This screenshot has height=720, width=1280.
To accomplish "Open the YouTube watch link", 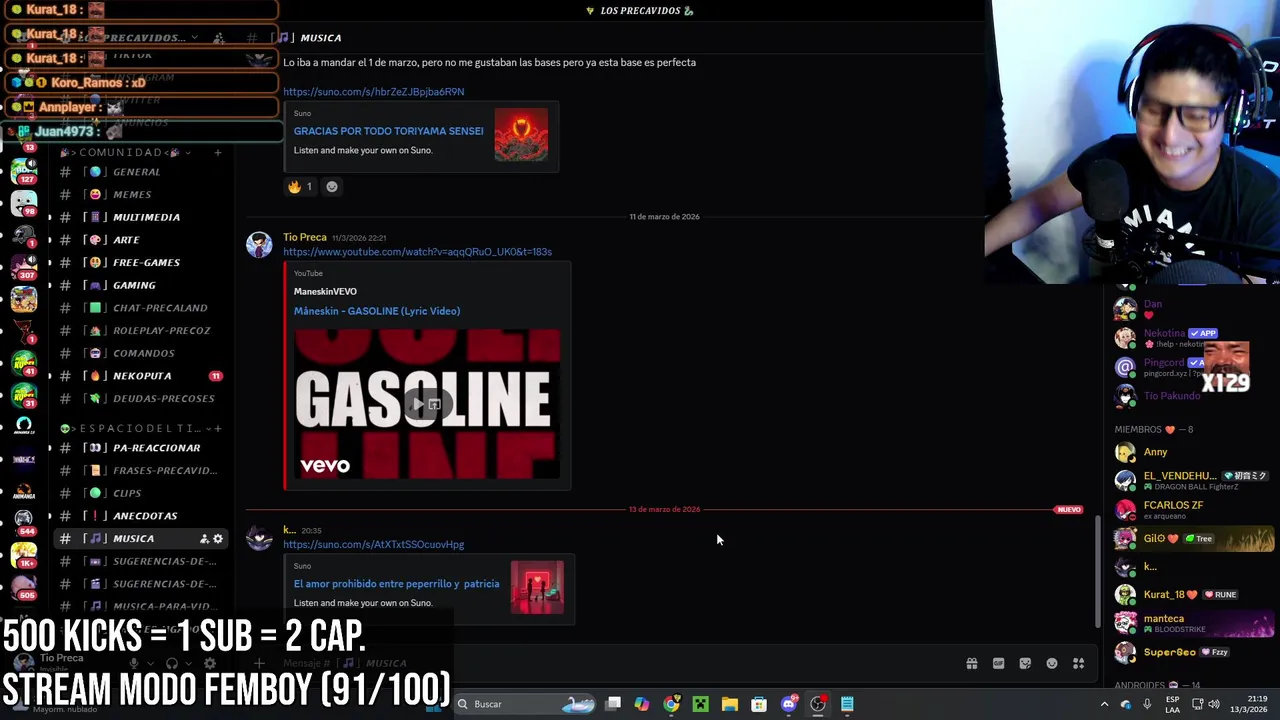I will (x=417, y=252).
